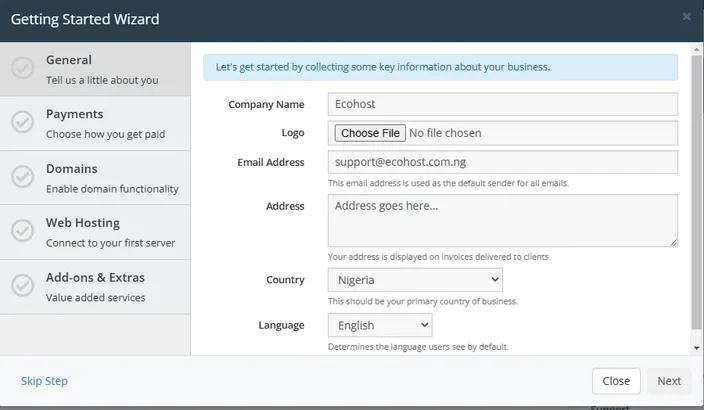The image size is (704, 410).
Task: Select the Web Hosting step
Action: (x=95, y=232)
